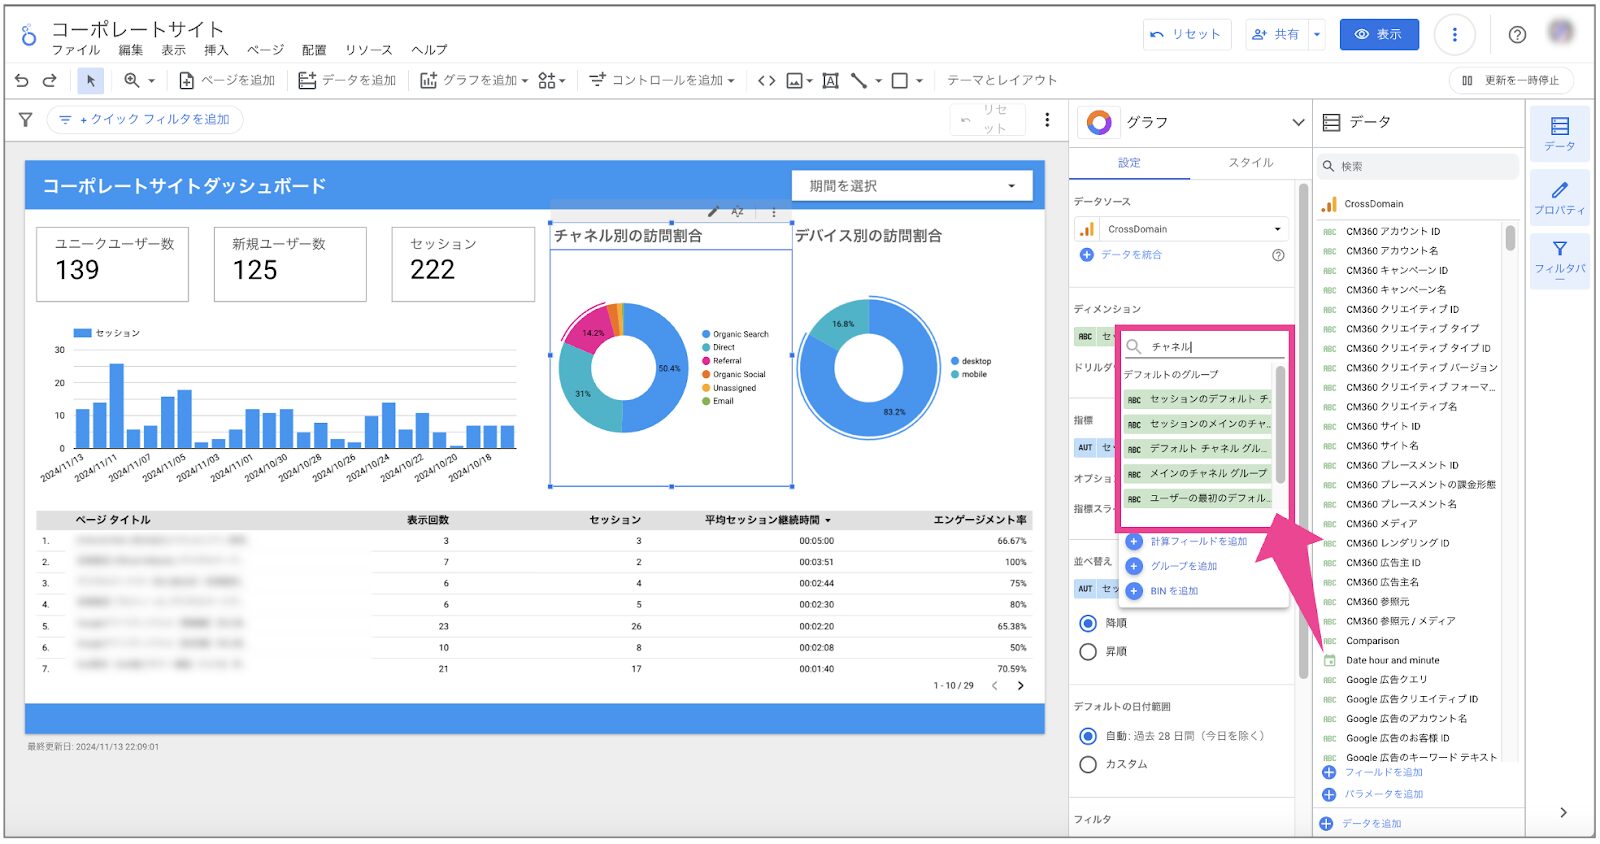Click the リセット button
1600x844 pixels.
(x=1187, y=35)
